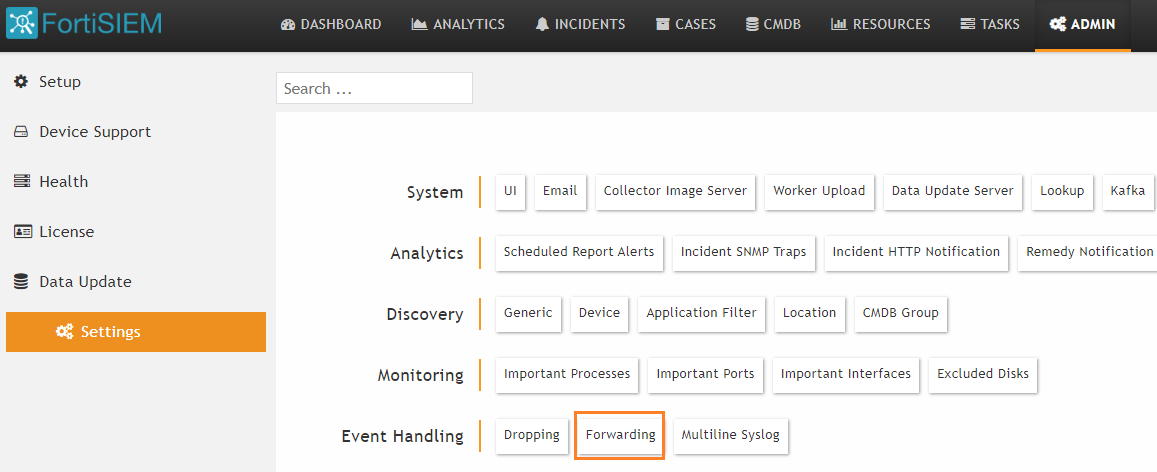Open the Forwarding event handling settings

(x=620, y=435)
